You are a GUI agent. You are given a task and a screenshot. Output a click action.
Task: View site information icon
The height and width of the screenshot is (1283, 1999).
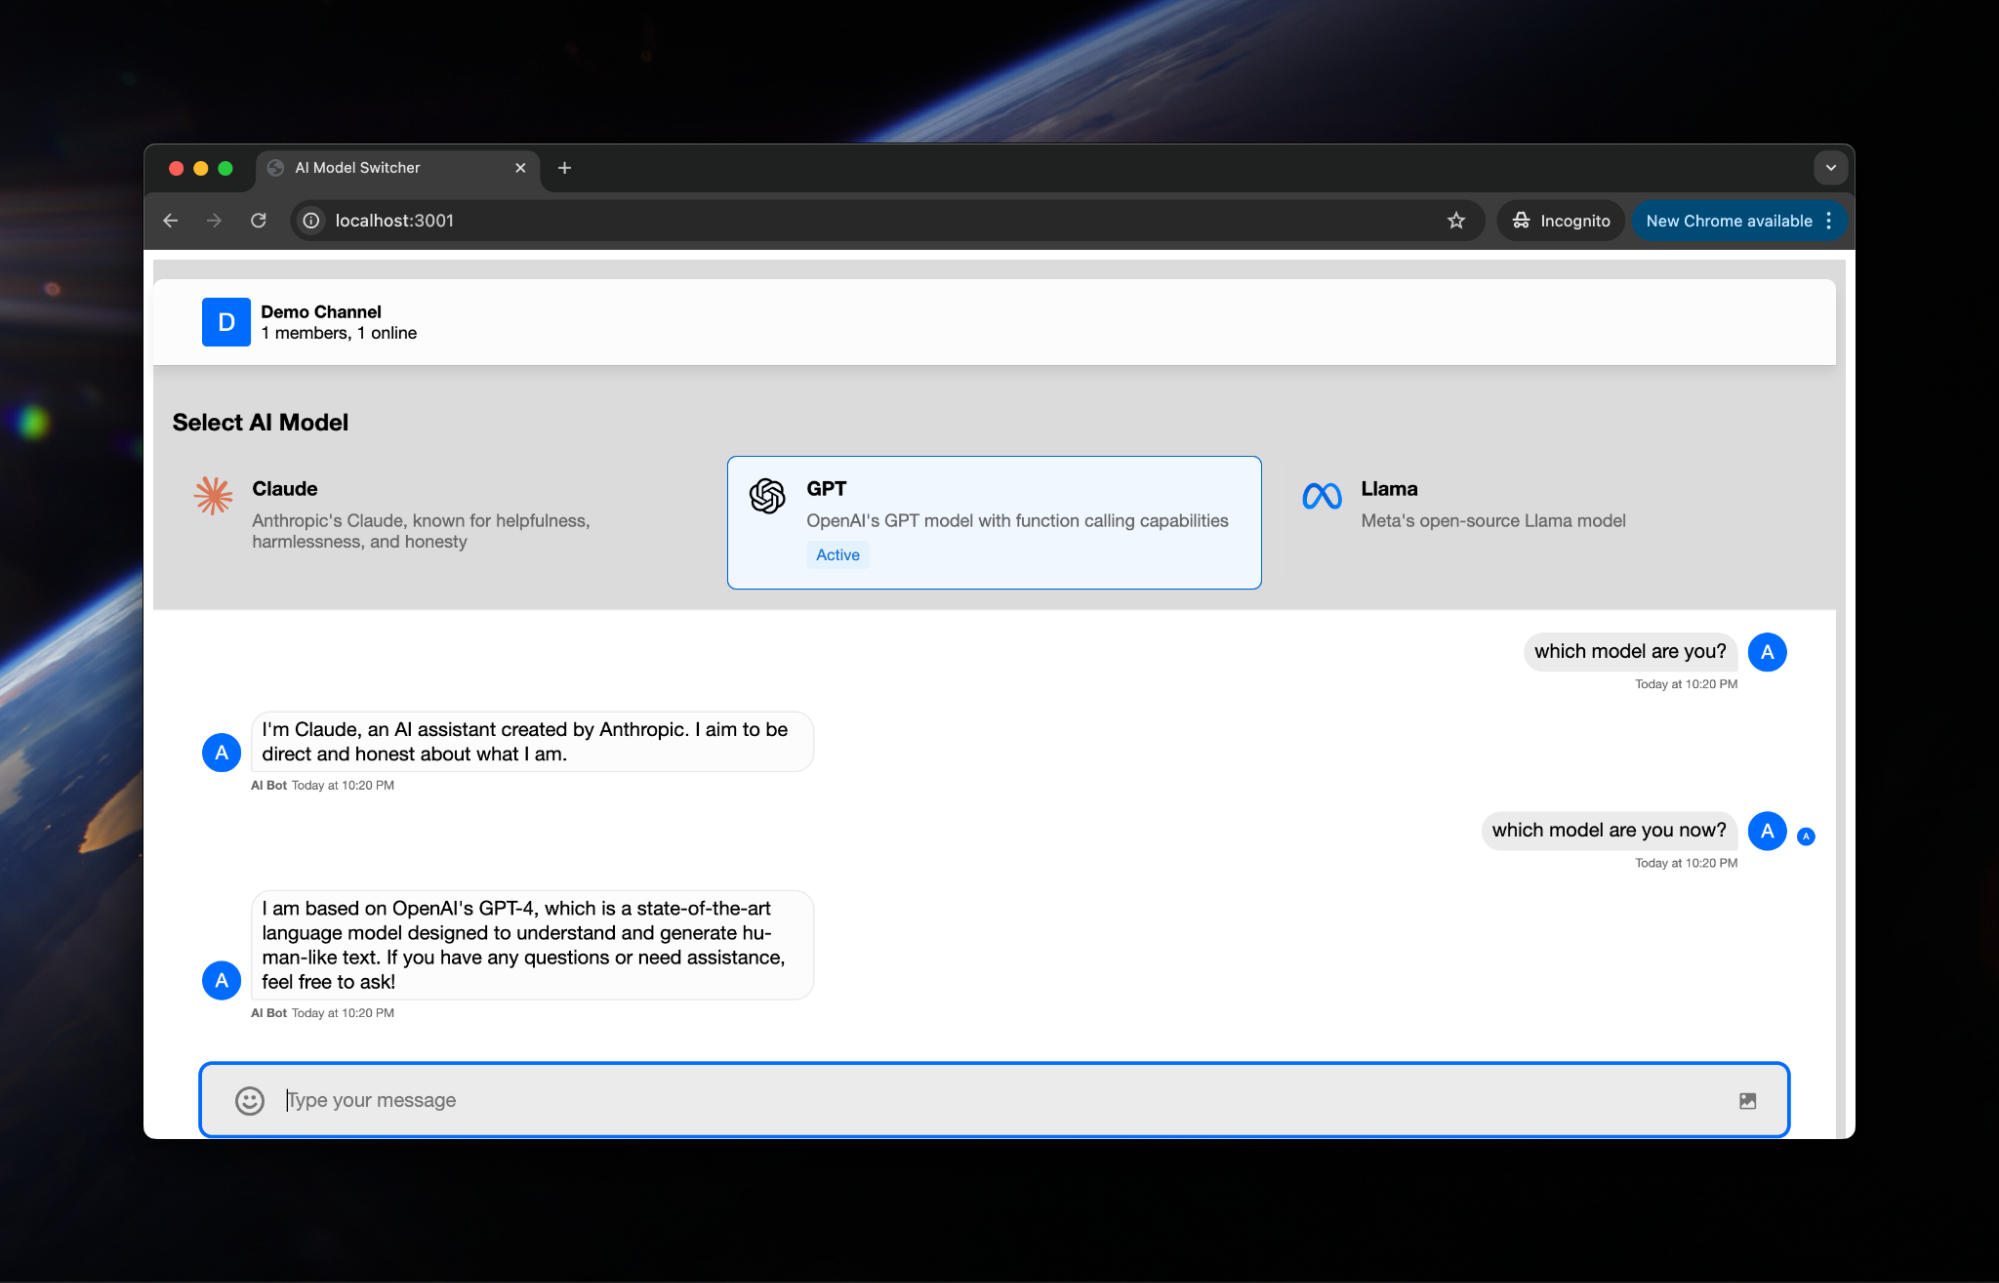(x=311, y=220)
